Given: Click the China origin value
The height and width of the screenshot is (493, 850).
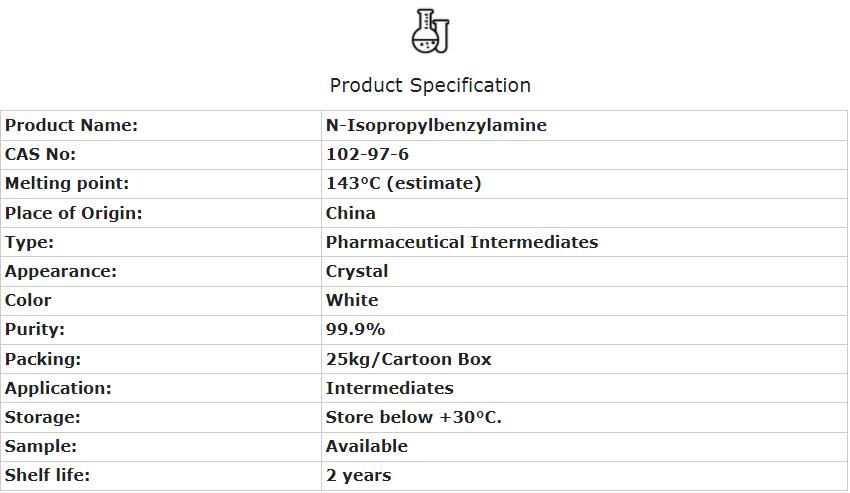Looking at the screenshot, I should [x=351, y=213].
